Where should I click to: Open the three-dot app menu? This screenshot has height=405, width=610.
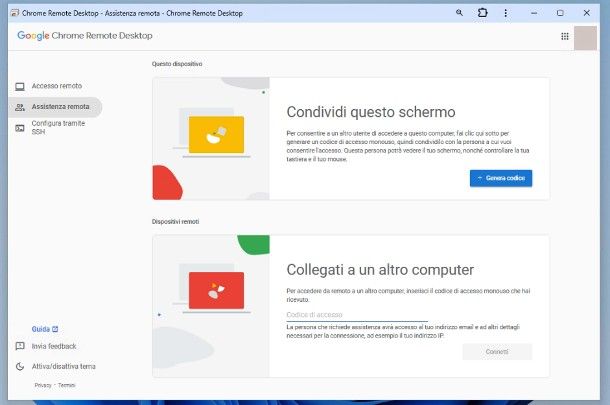505,13
